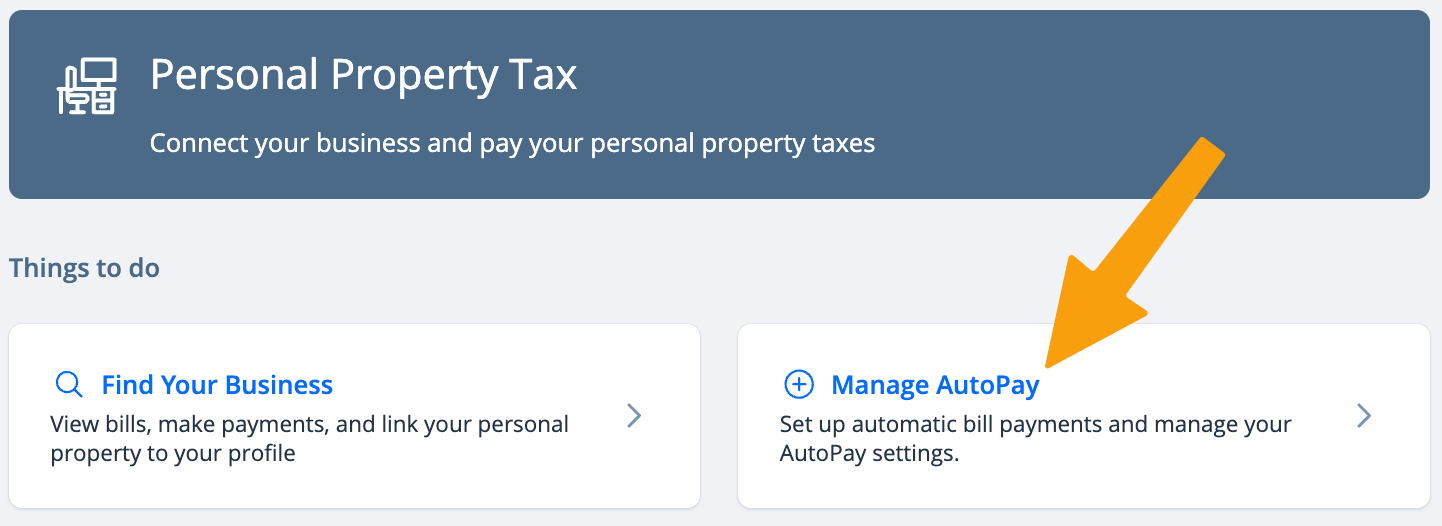Click 'property to your profile' text line
Viewport: 1442px width, 526px height.
[x=173, y=453]
